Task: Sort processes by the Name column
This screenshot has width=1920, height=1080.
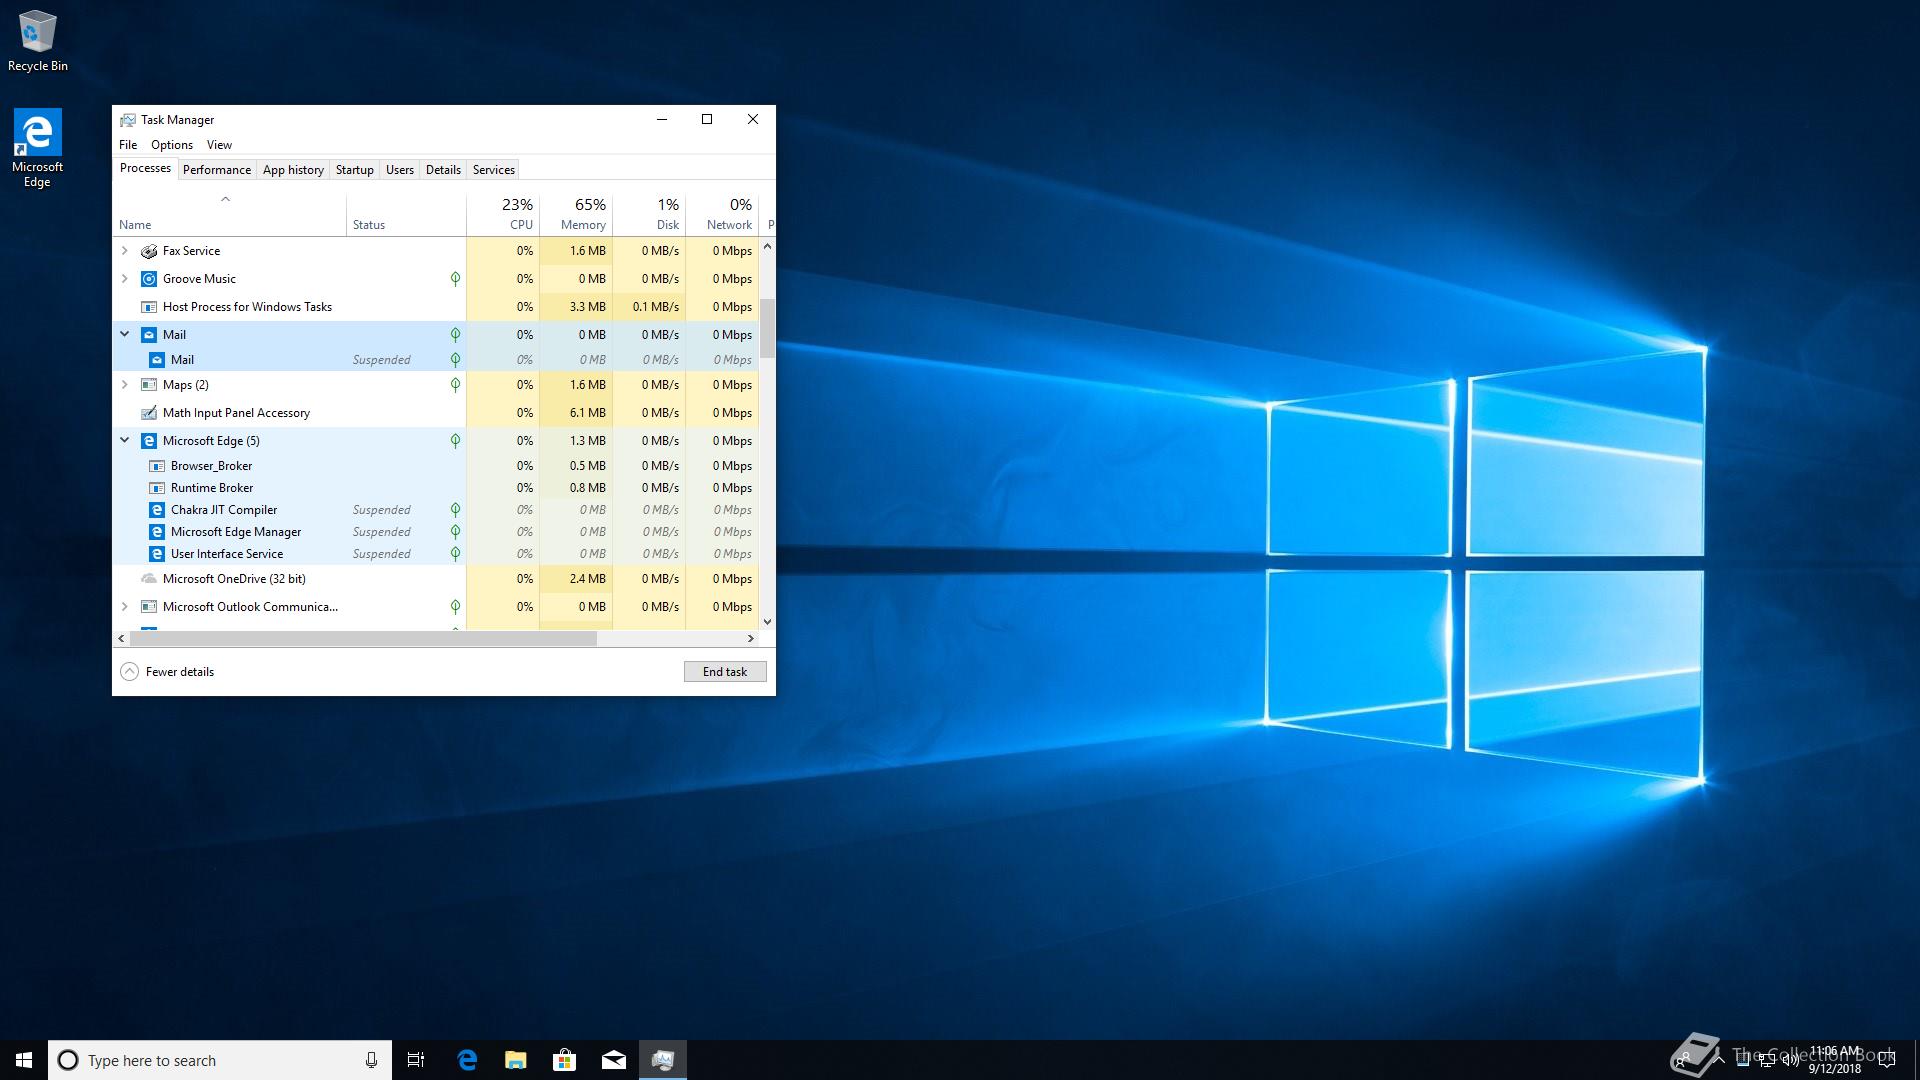Action: (230, 214)
